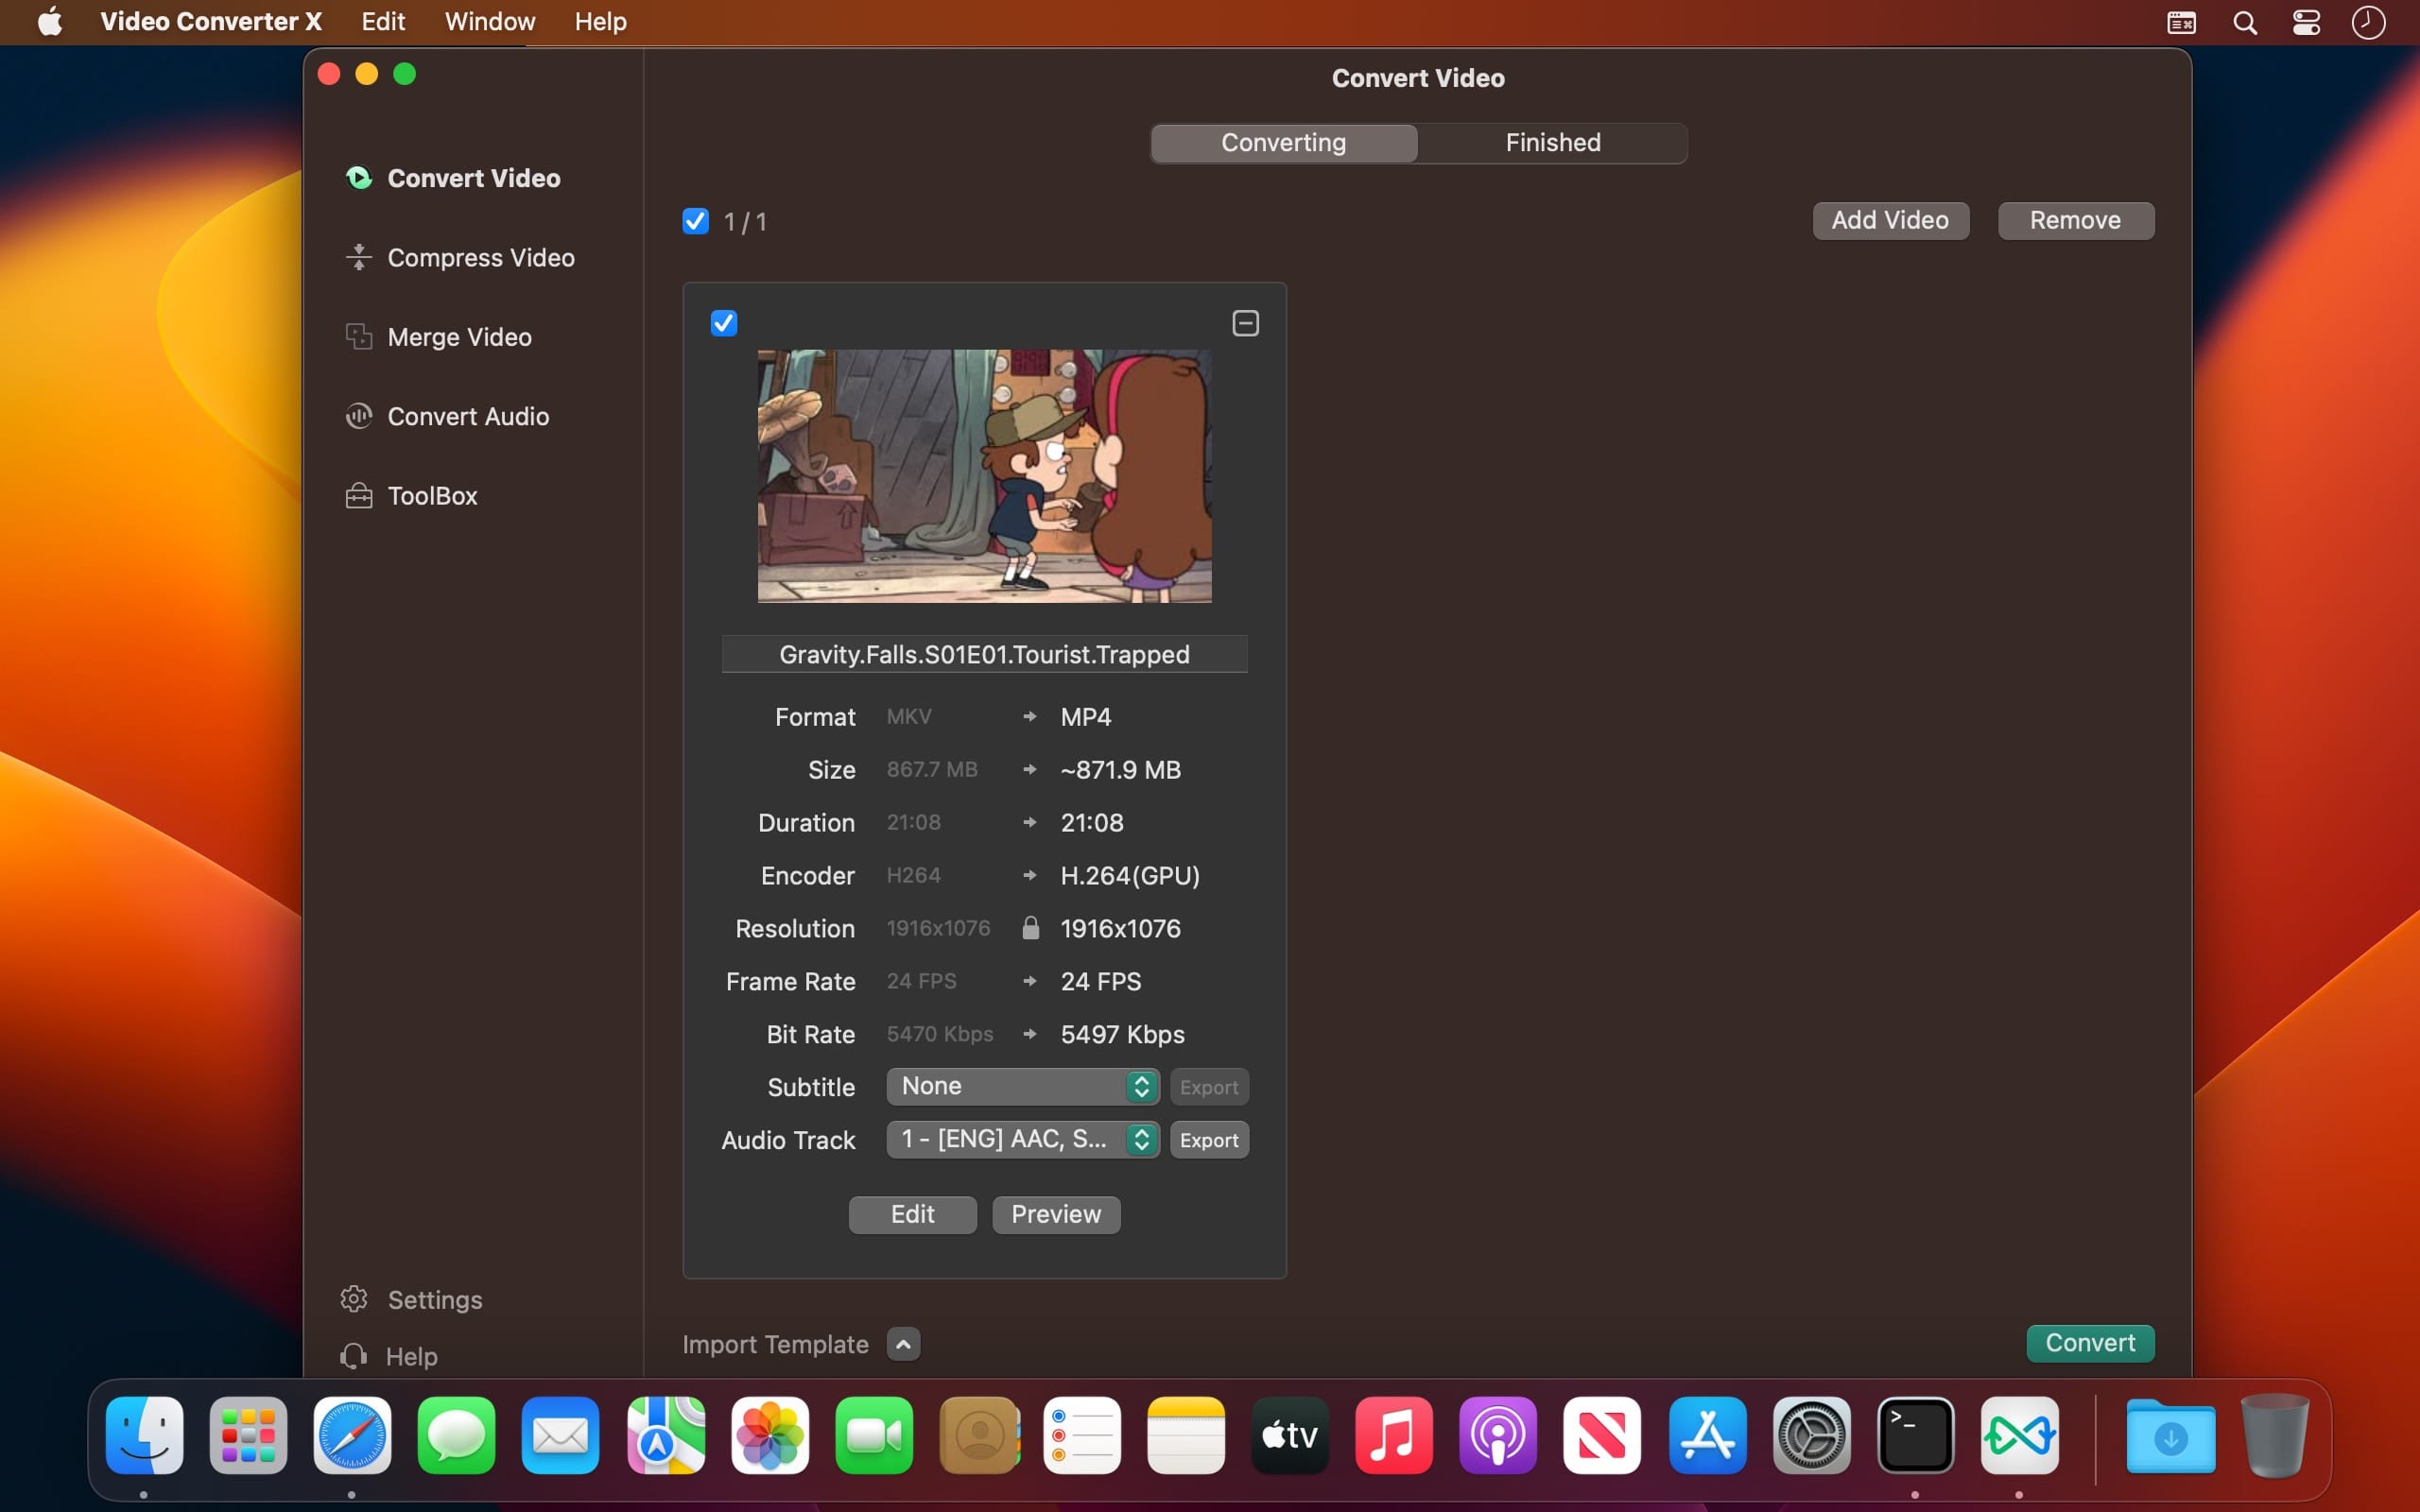Unlock the output resolution setting
The height and width of the screenshot is (1512, 2420).
tap(1030, 927)
